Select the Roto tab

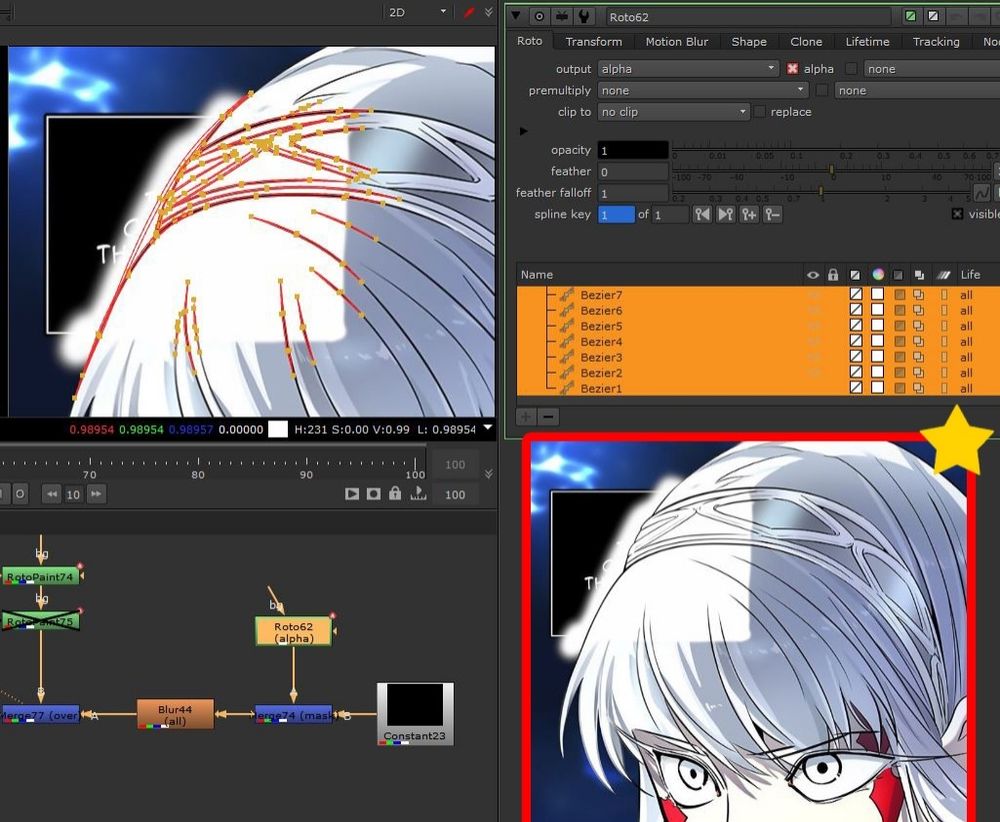529,41
